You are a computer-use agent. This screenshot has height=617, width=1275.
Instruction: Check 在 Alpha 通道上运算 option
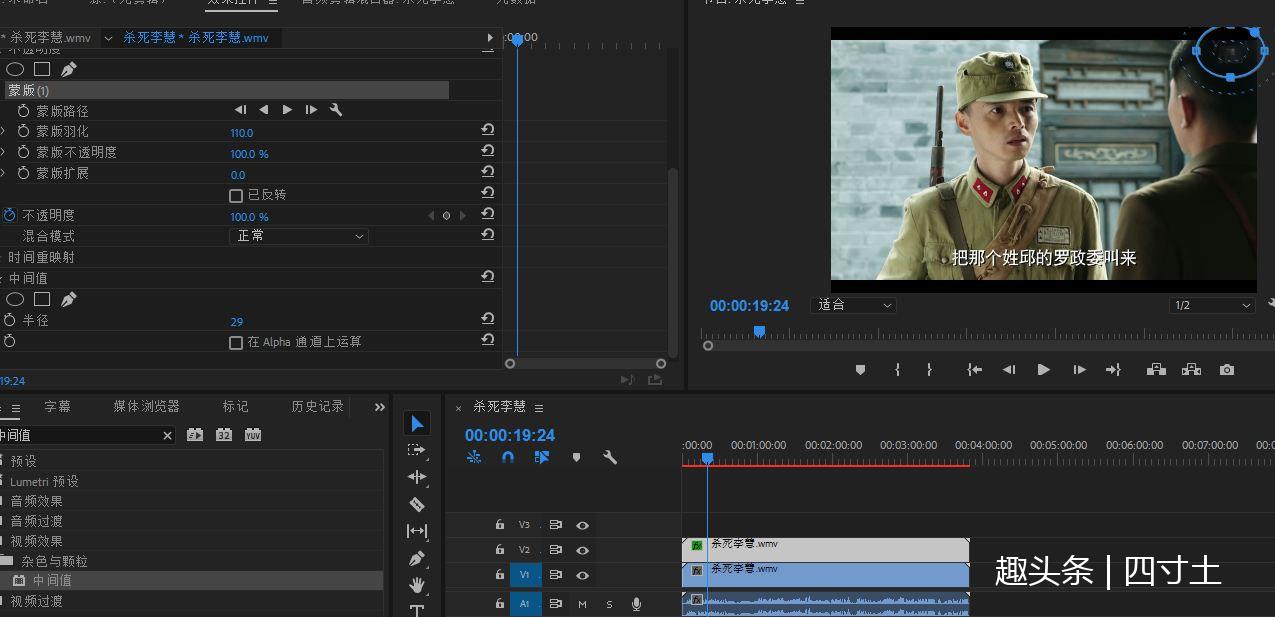(236, 342)
